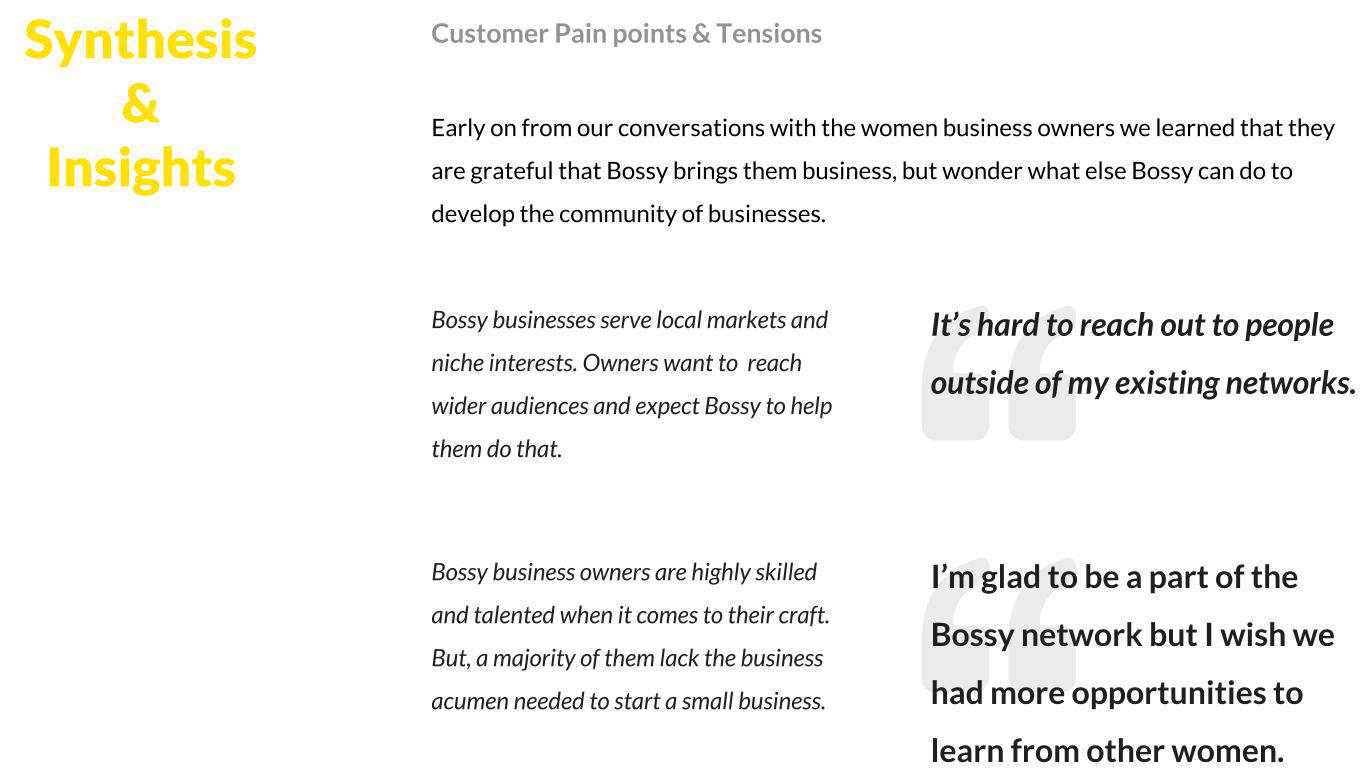Click the line 'Bossy business owners are highly skilled'
The height and width of the screenshot is (768, 1366).
624,572
